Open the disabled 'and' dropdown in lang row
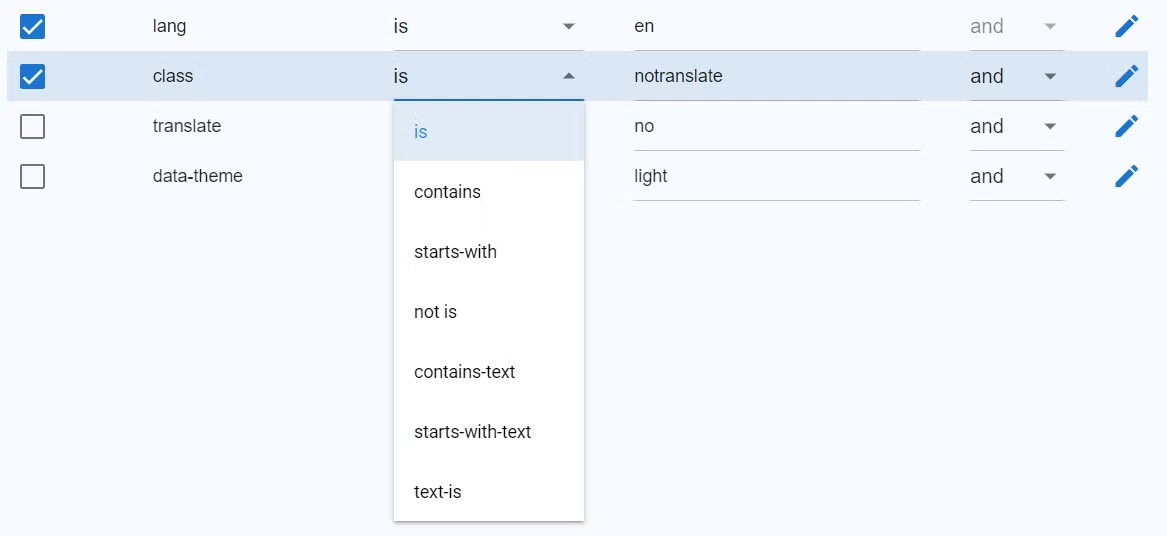1167x536 pixels. coord(1017,27)
